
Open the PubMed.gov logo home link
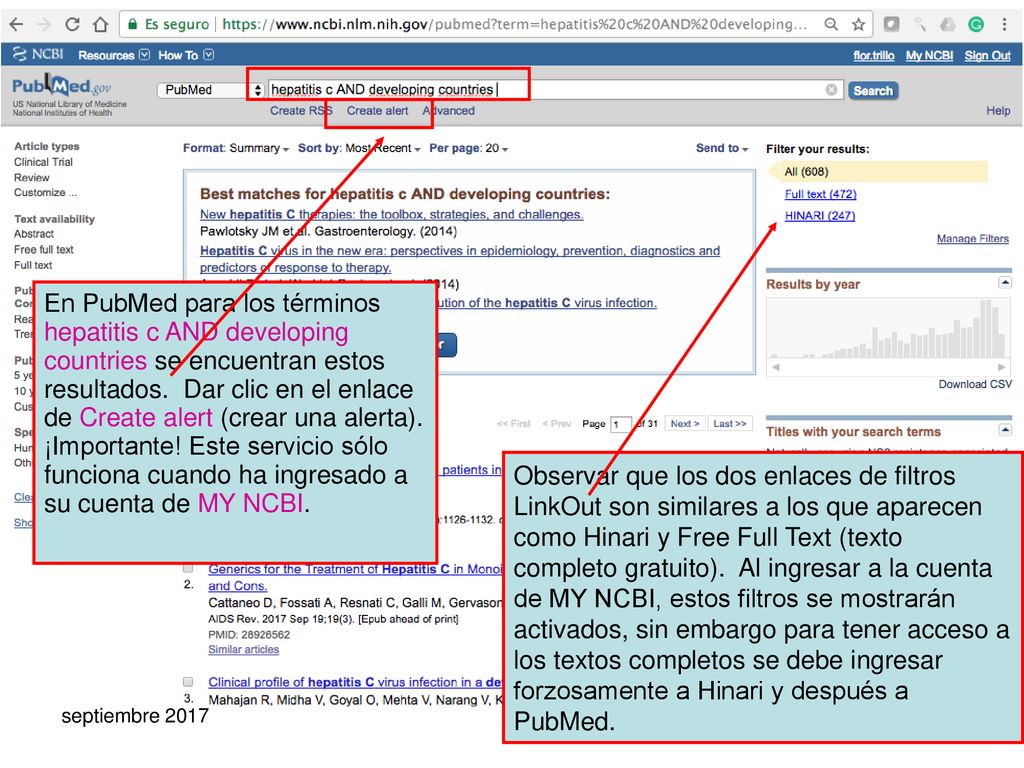click(x=61, y=87)
